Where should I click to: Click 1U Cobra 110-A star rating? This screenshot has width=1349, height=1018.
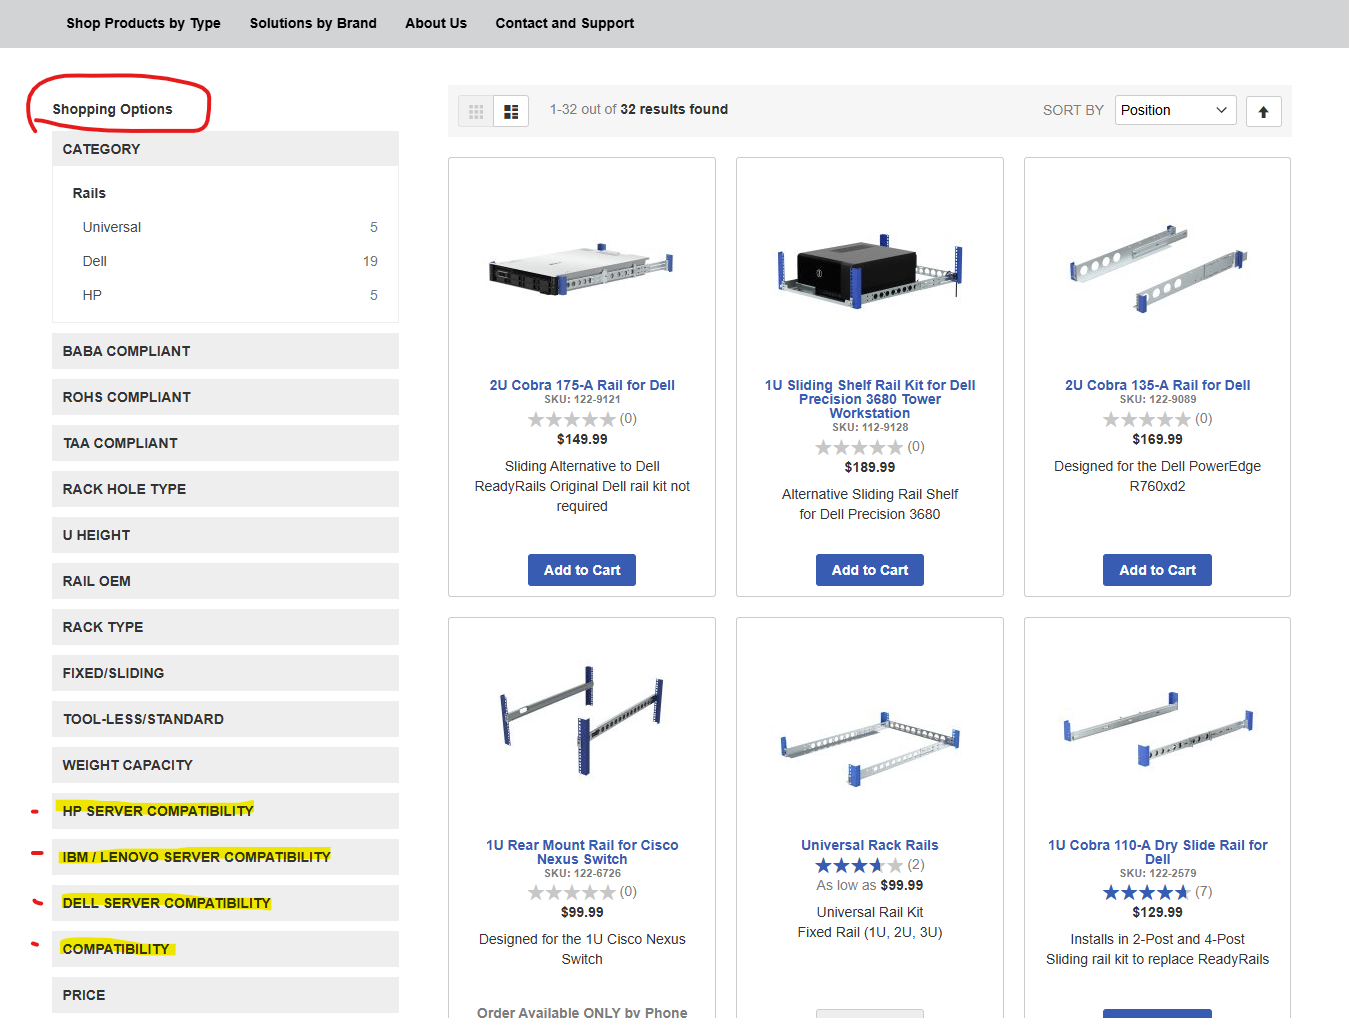1147,892
